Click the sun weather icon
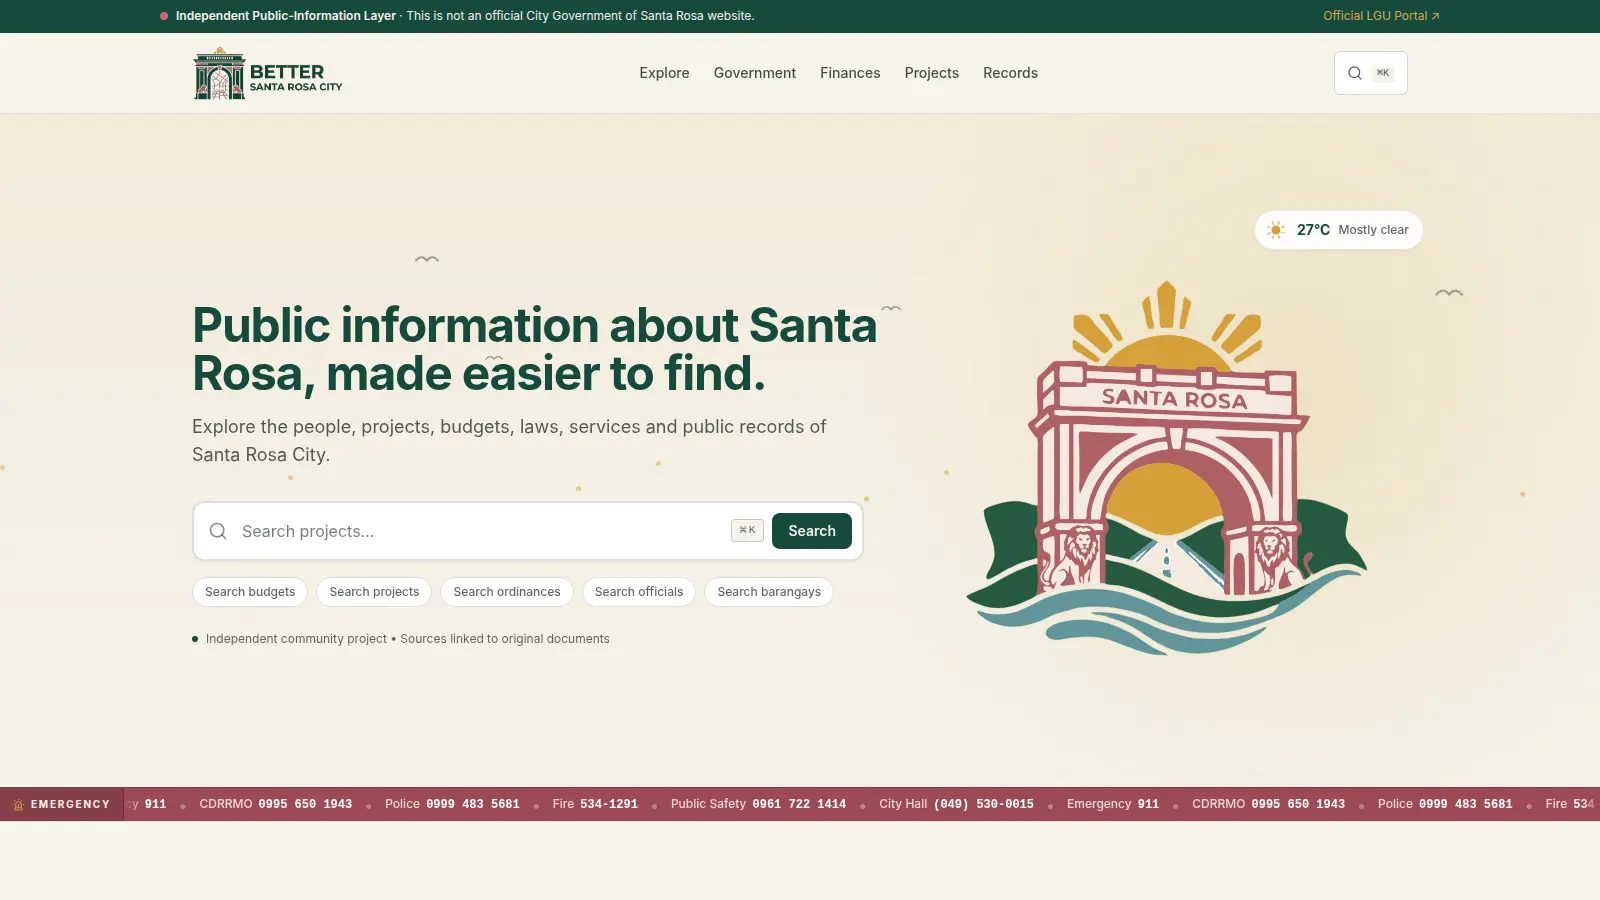 point(1276,230)
